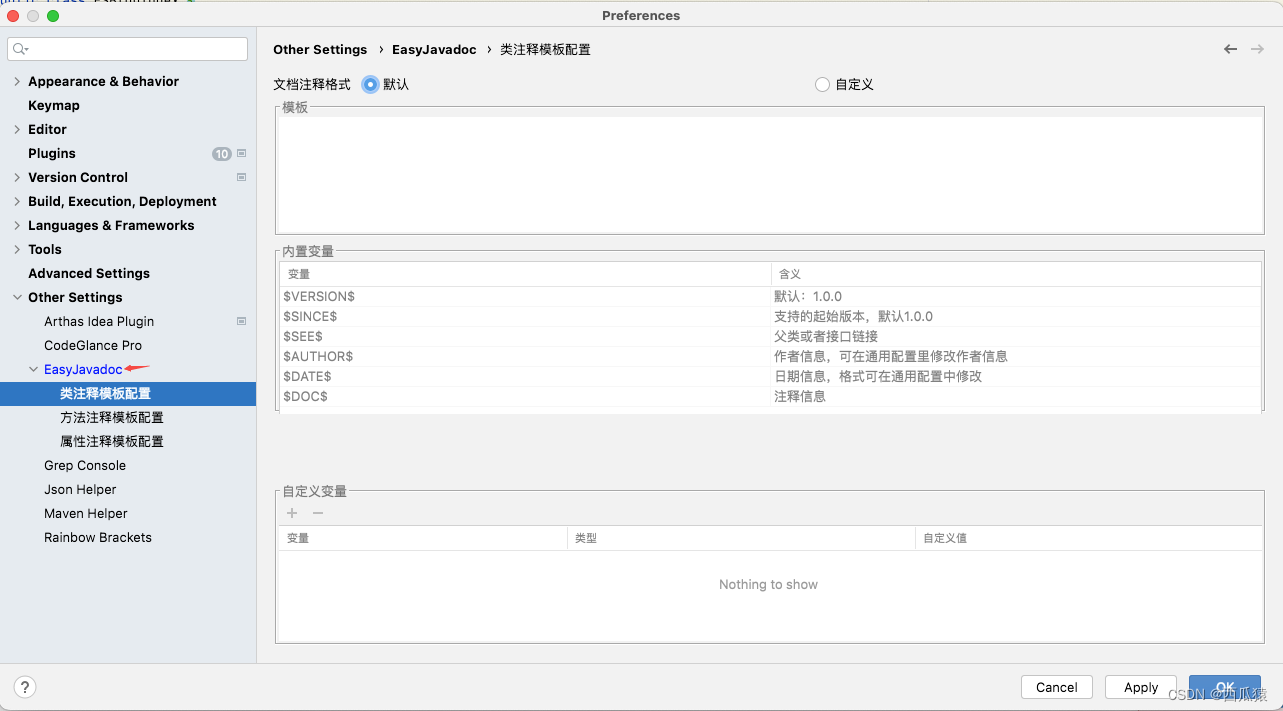Open Advanced Settings page
Viewport: 1283px width, 711px height.
coord(89,273)
